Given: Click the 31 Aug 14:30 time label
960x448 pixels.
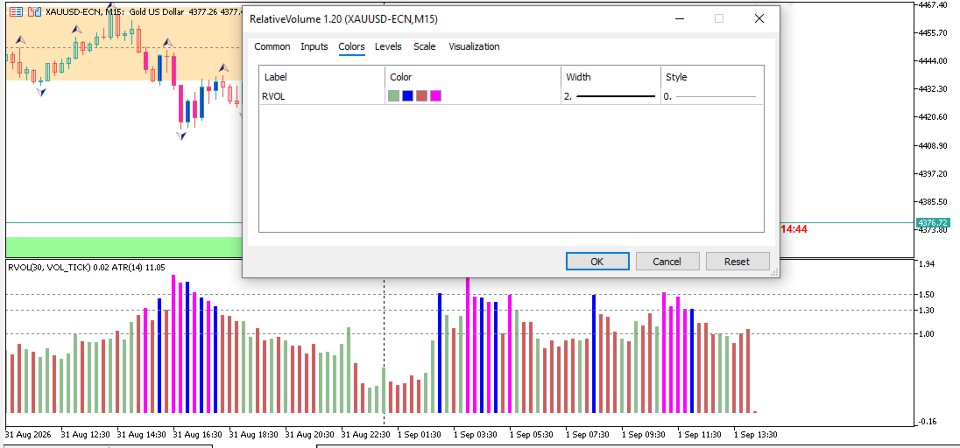Looking at the screenshot, I should pos(142,435).
